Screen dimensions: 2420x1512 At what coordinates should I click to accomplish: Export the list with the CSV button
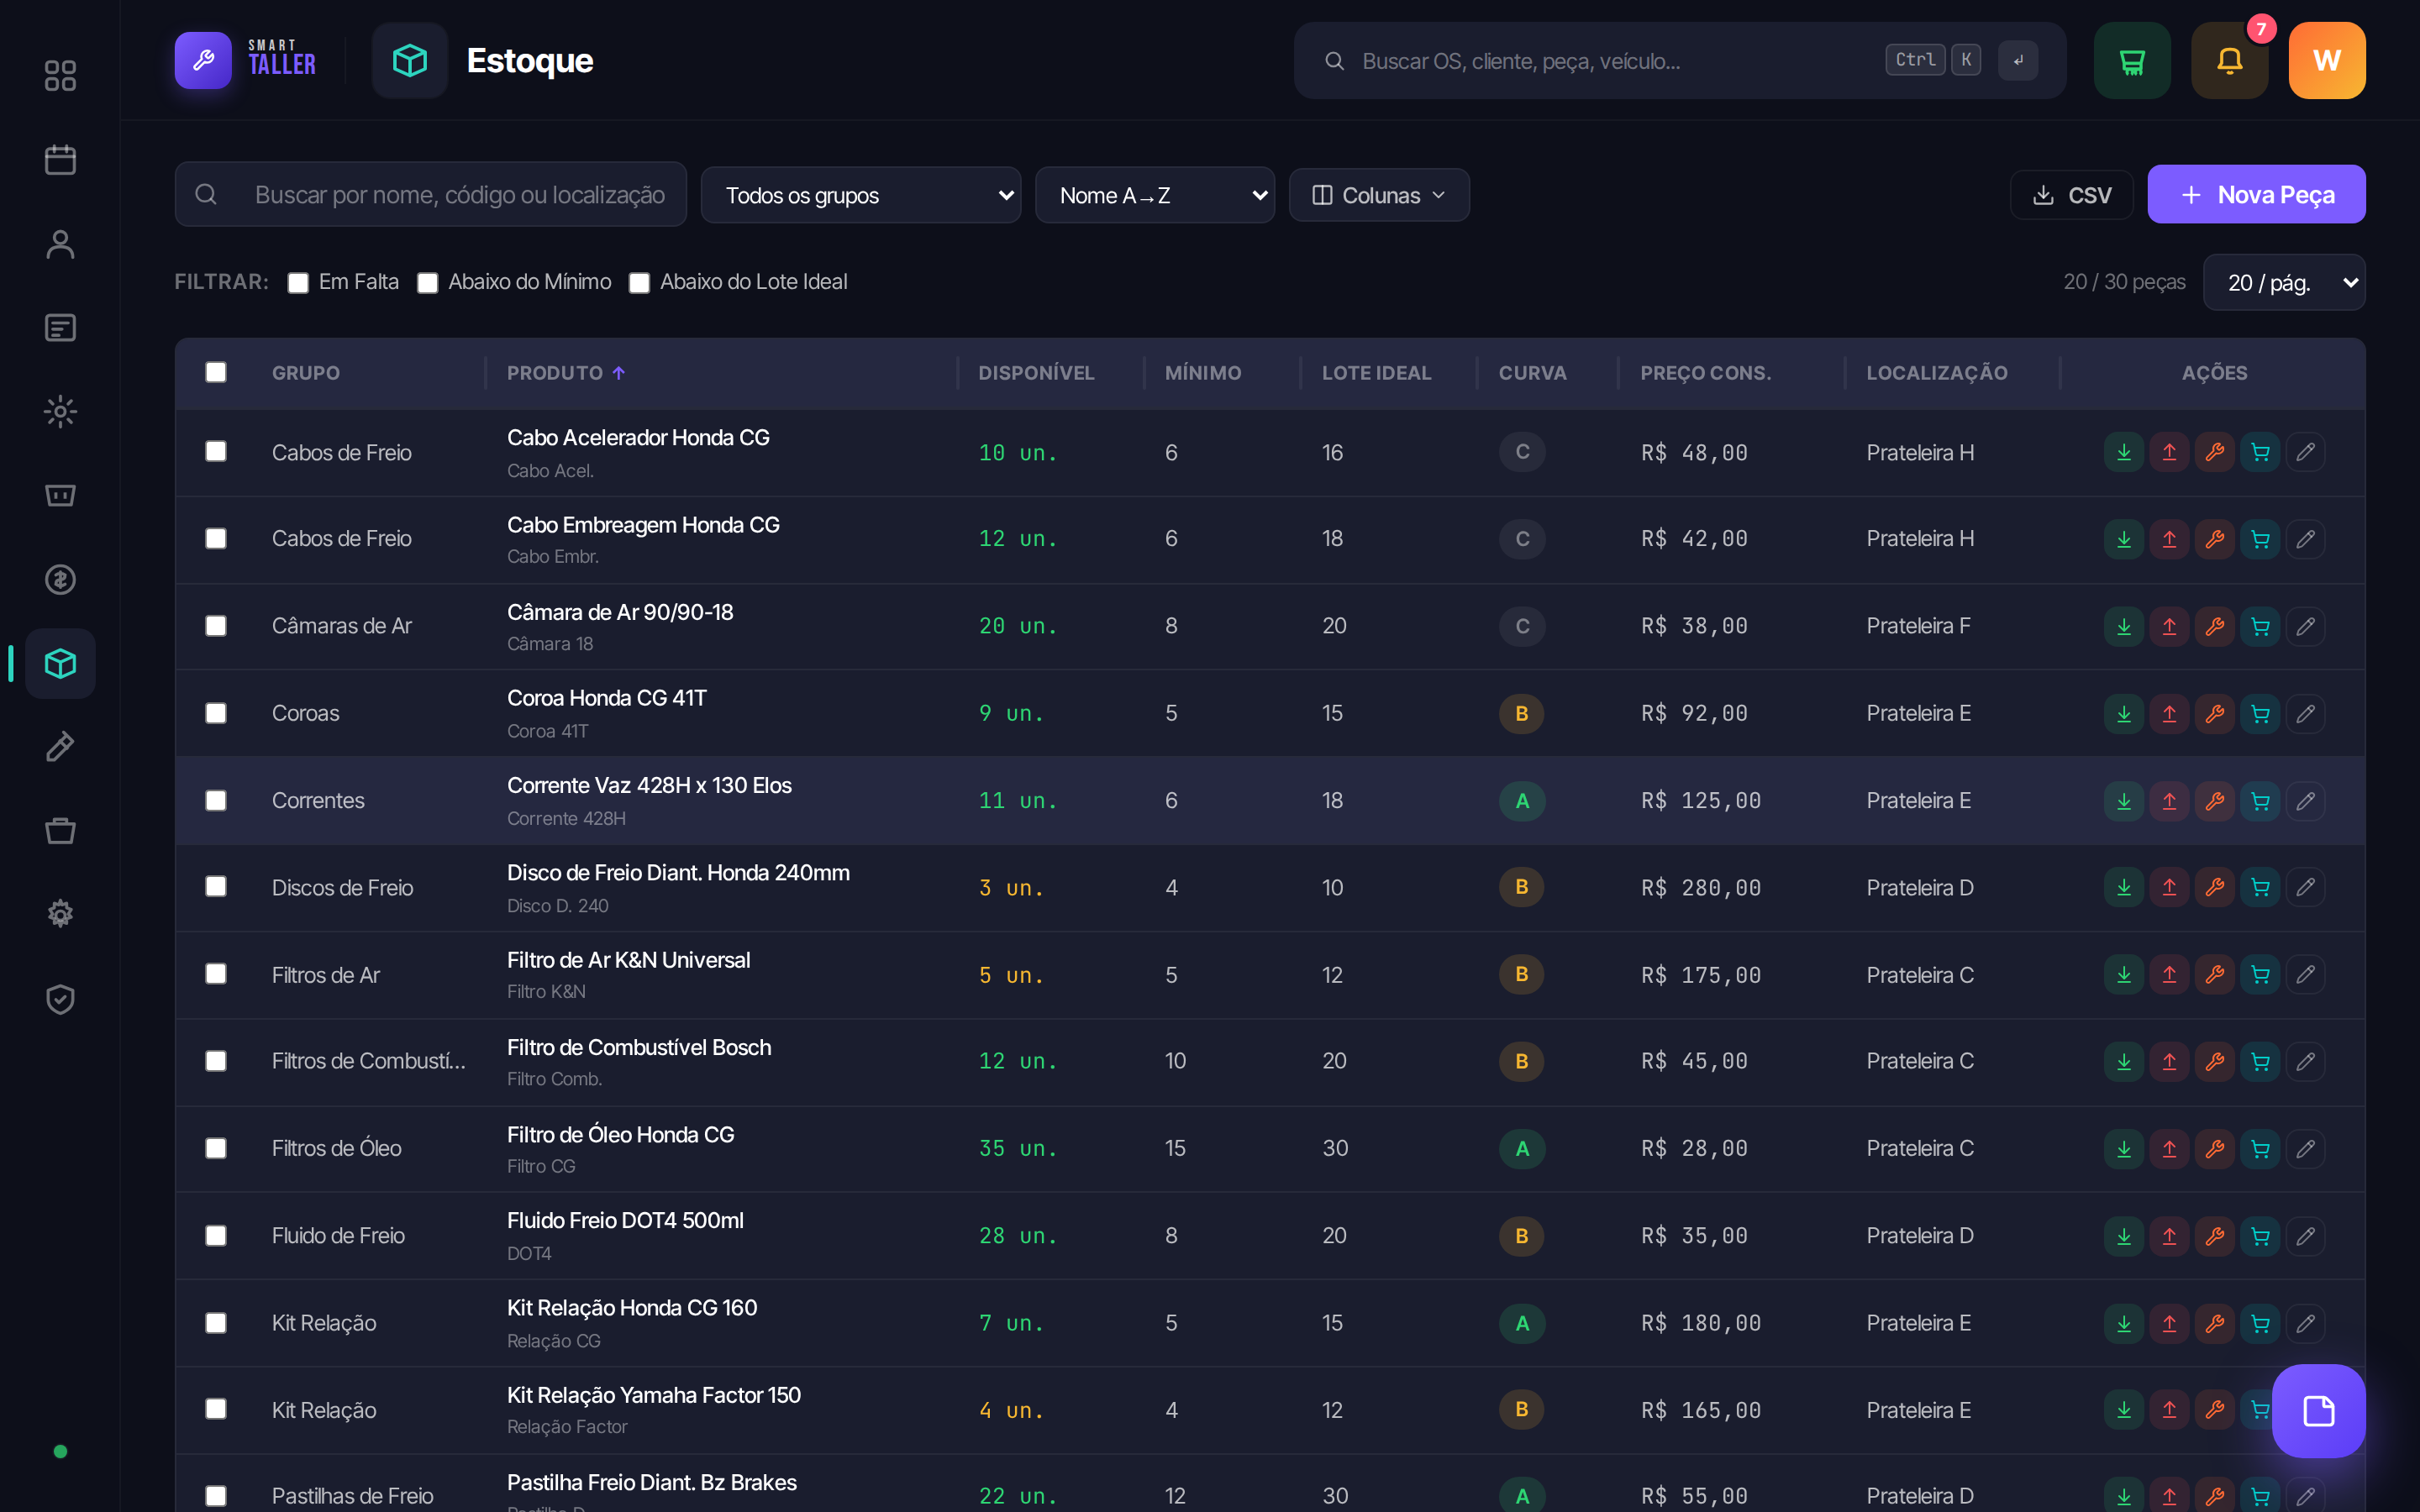[2071, 195]
